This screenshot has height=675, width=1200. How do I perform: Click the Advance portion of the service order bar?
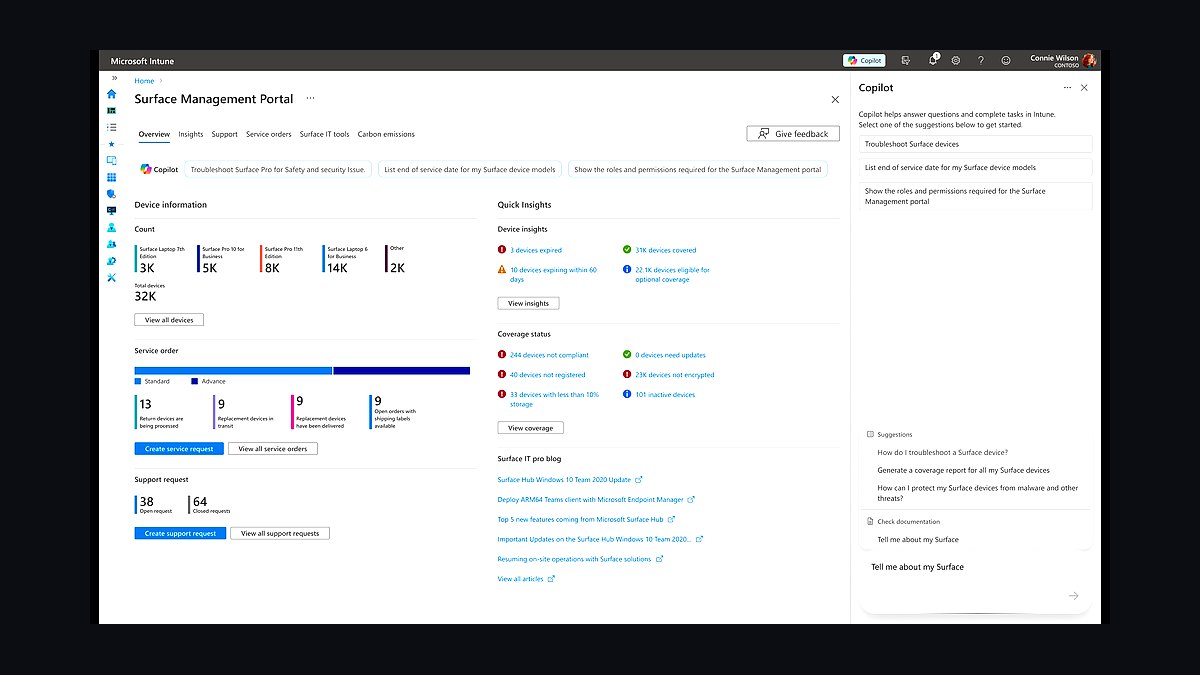point(401,370)
